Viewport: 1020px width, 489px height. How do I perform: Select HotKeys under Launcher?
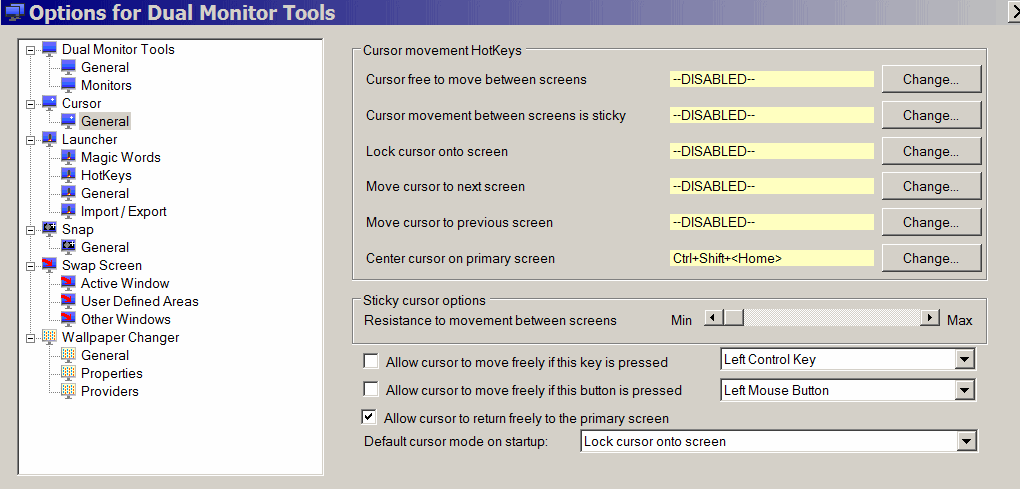point(106,176)
